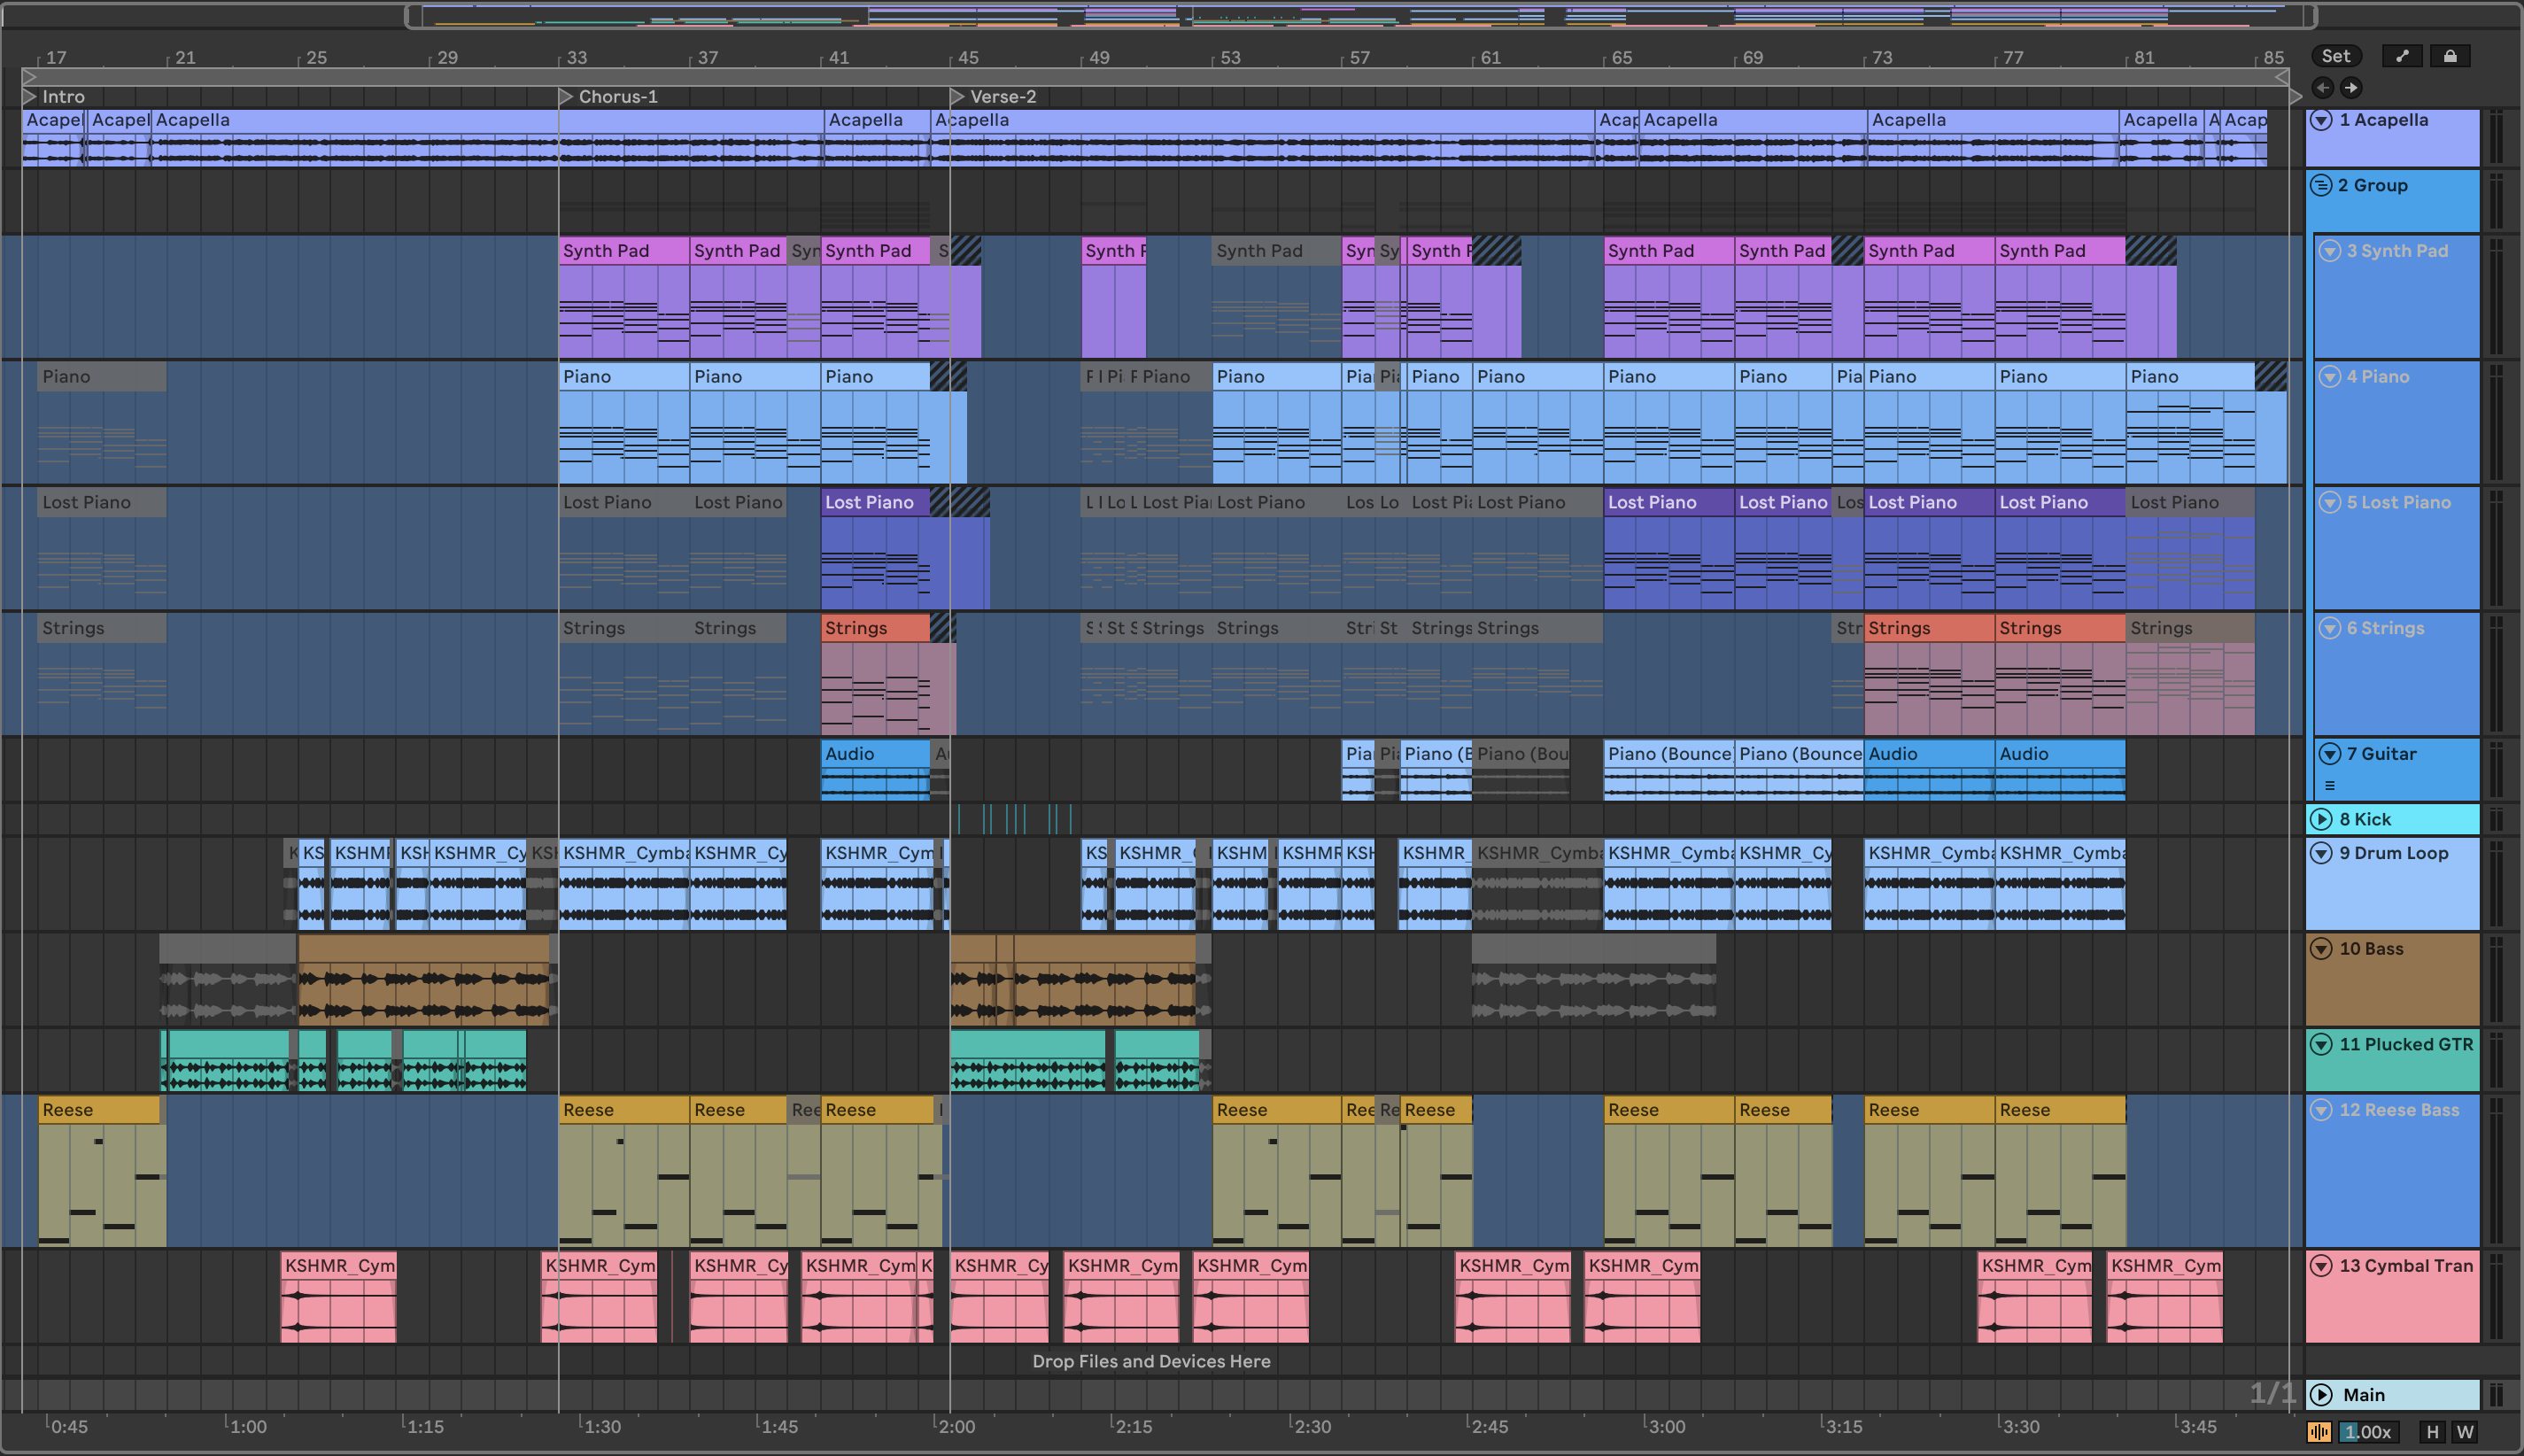Select the 13 Cymbal Tran track header
The image size is (2524, 1456).
tap(2405, 1265)
